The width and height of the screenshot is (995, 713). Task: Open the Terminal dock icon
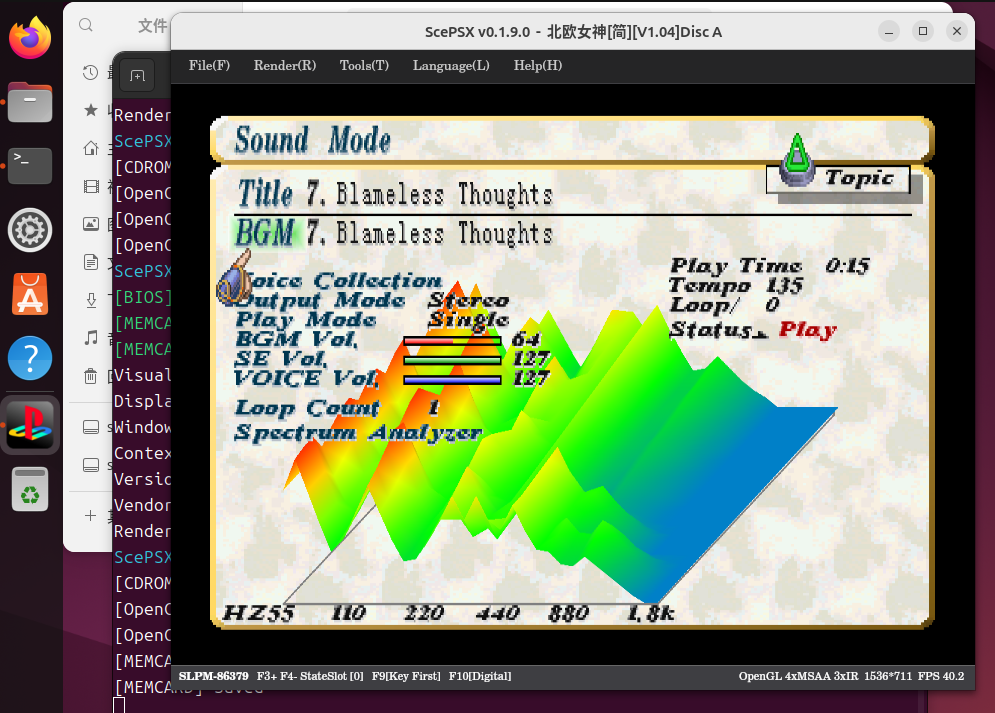point(30,166)
